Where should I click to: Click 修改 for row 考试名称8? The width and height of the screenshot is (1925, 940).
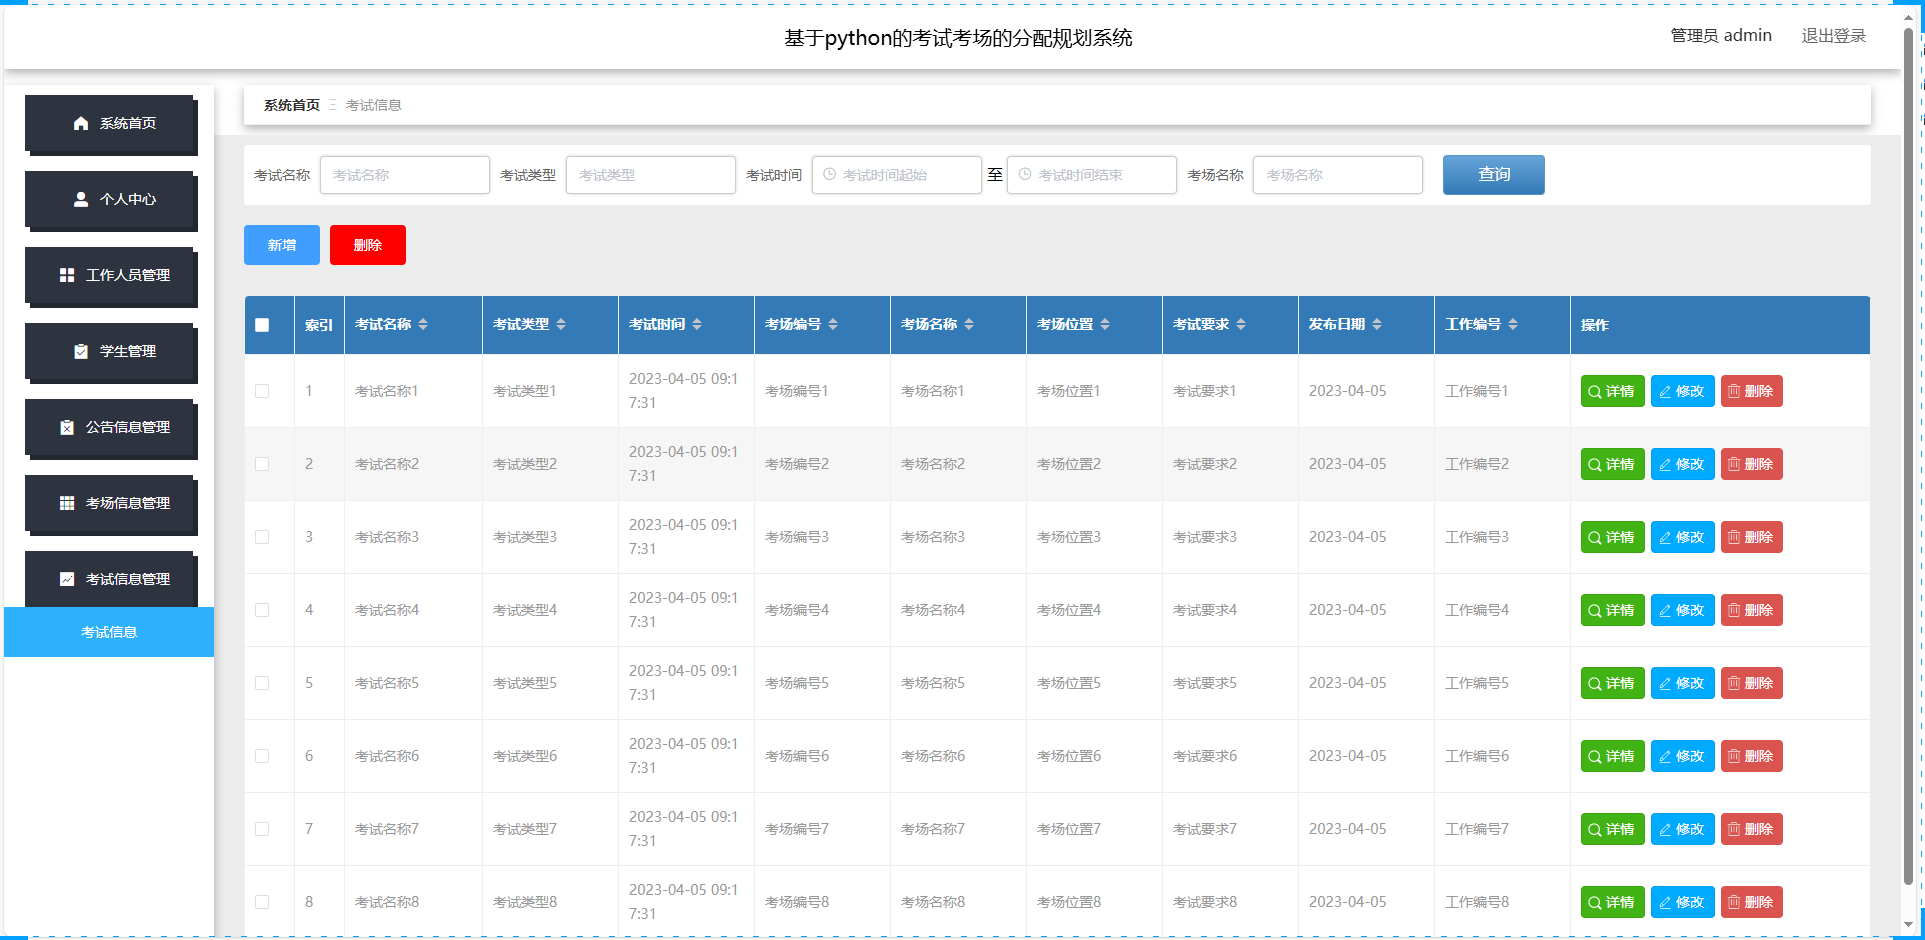pyautogui.click(x=1683, y=902)
